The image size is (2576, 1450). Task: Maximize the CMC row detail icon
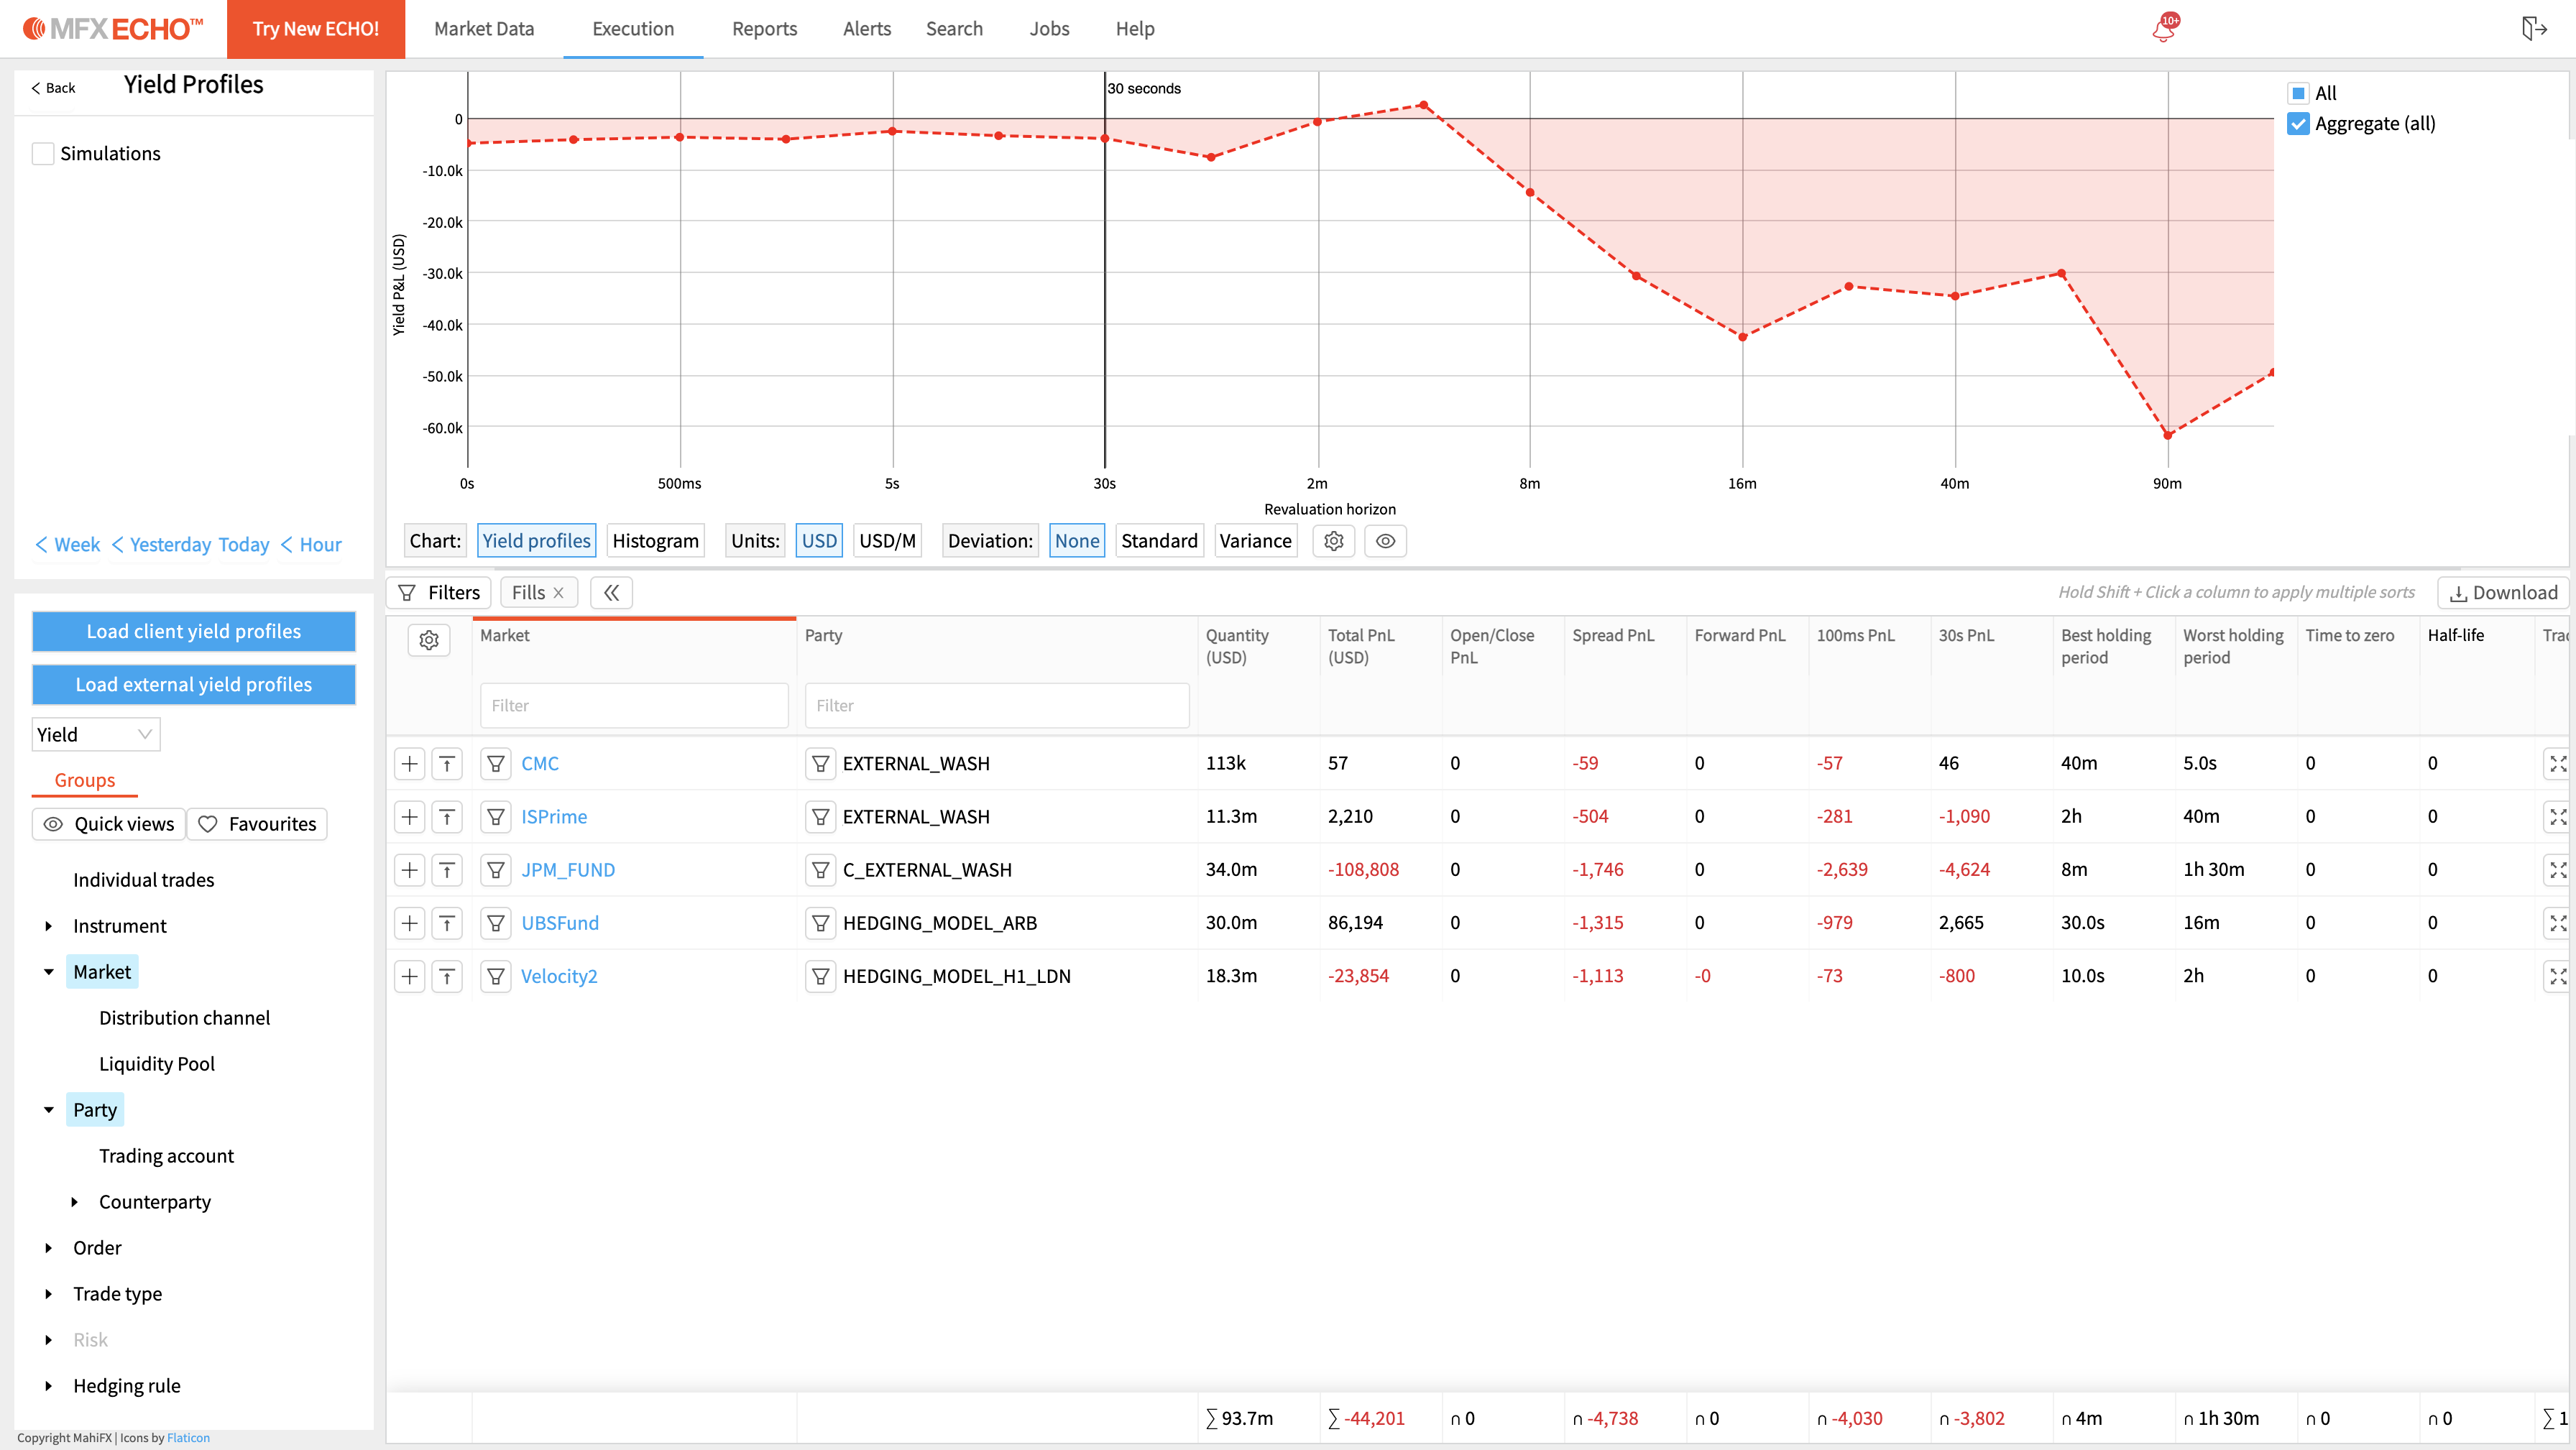click(x=2557, y=764)
